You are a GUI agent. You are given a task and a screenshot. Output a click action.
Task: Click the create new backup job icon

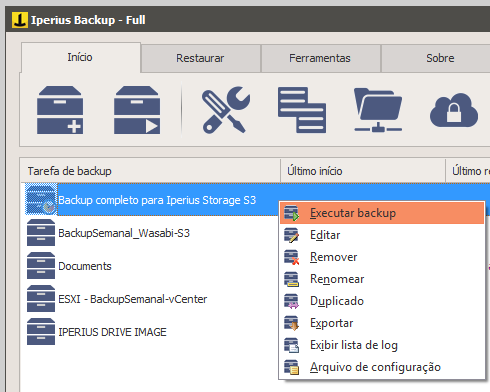[60, 110]
